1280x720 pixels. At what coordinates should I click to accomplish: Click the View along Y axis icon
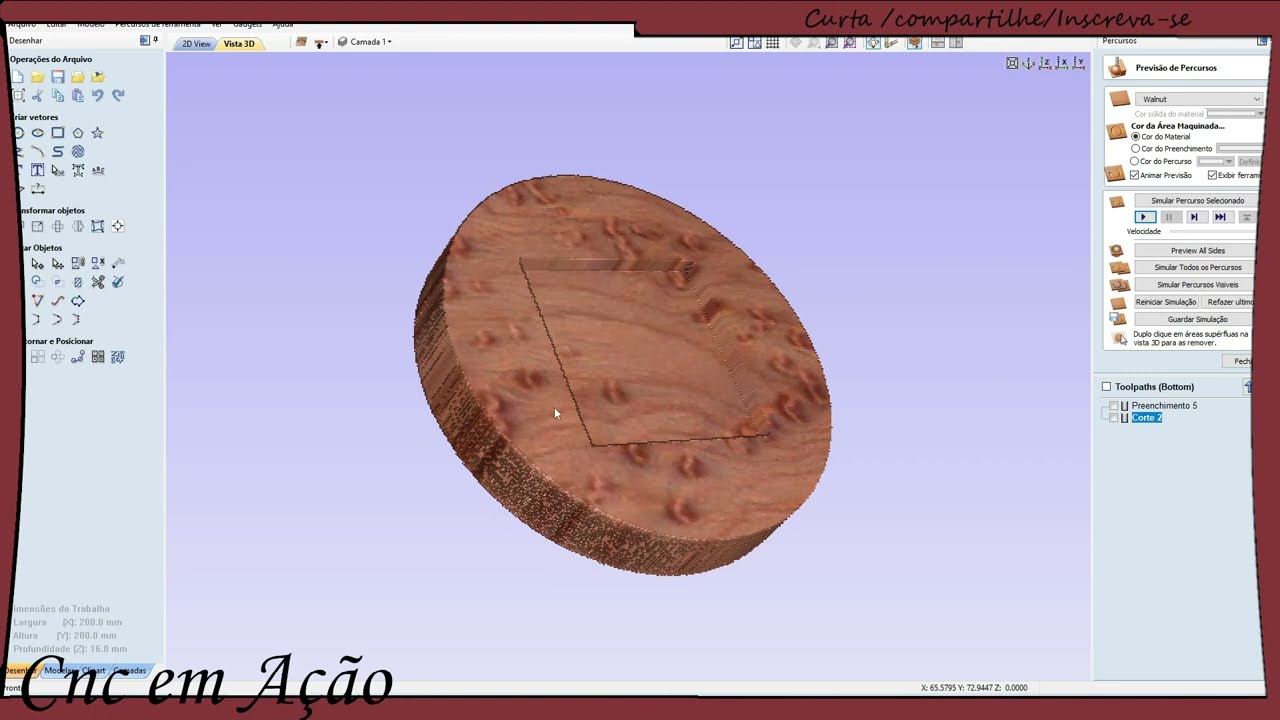[x=1078, y=63]
